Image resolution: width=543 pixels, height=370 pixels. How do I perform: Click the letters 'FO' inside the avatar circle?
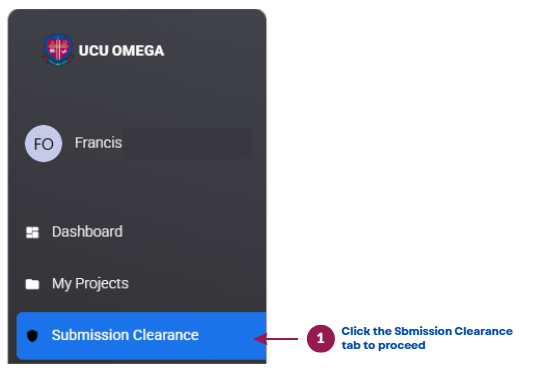43,144
